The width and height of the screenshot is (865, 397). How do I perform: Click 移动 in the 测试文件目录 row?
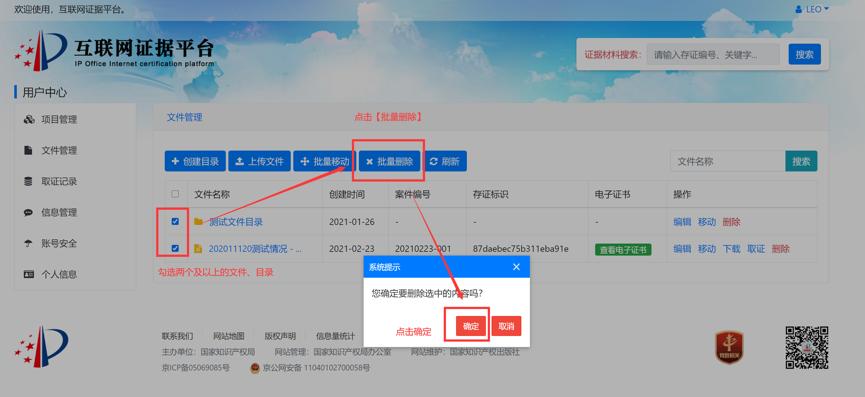pos(707,222)
